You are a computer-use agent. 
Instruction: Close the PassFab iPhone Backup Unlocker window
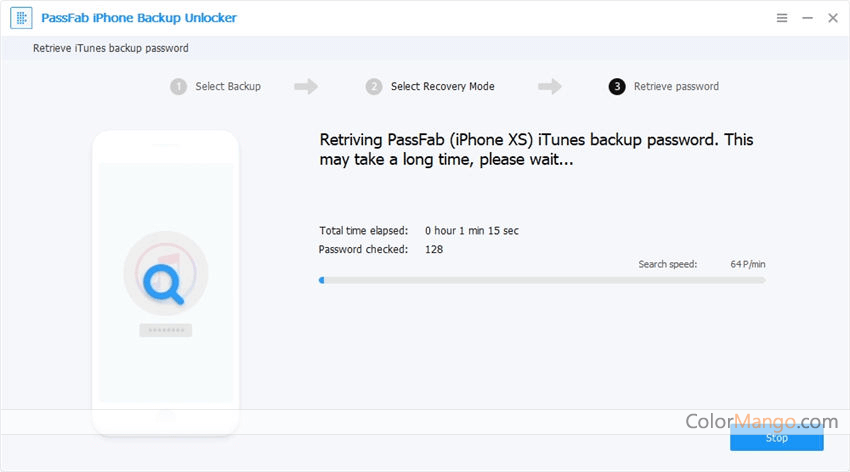pos(830,18)
